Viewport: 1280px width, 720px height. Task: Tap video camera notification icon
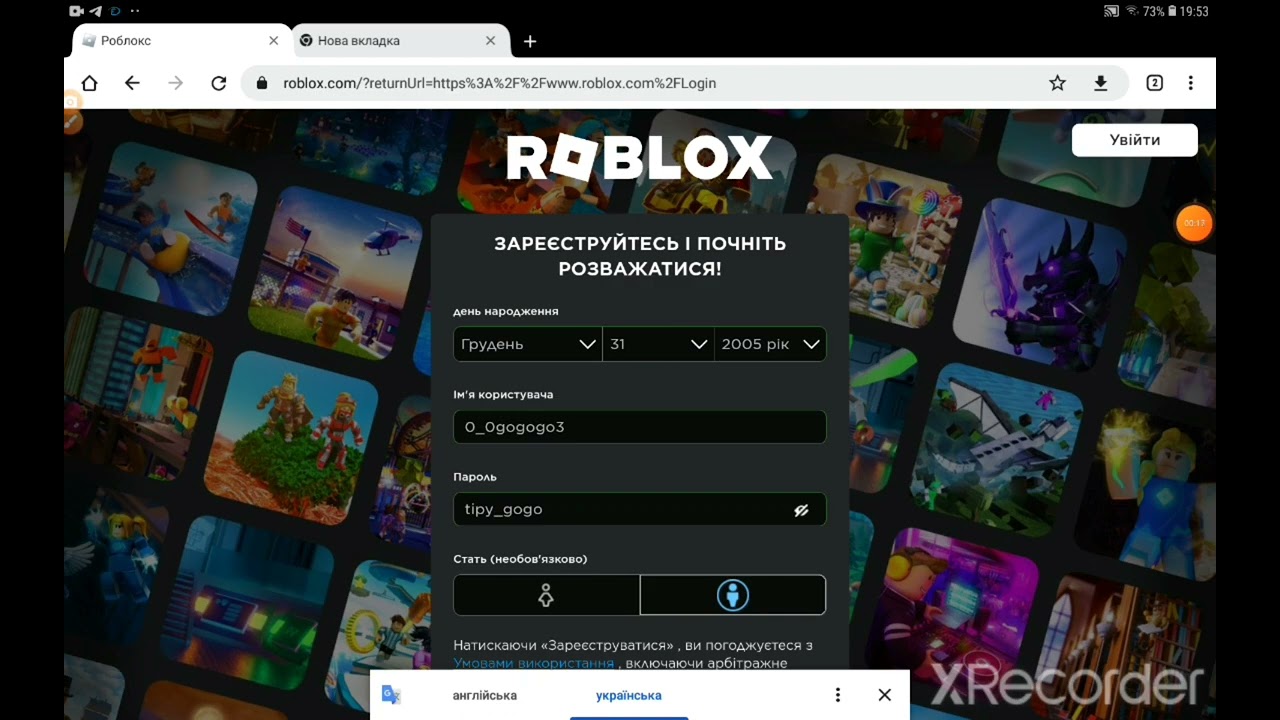76,12
